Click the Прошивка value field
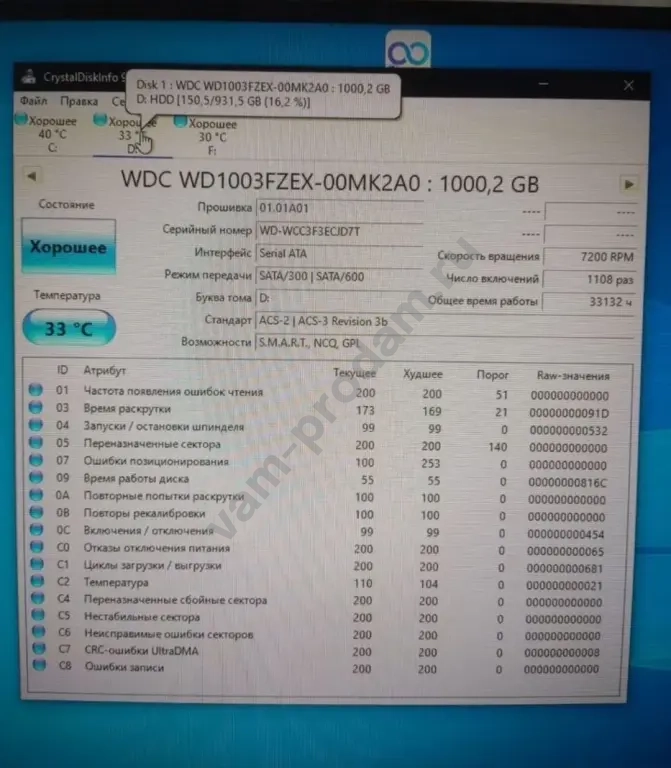This screenshot has height=768, width=671. [x=339, y=209]
